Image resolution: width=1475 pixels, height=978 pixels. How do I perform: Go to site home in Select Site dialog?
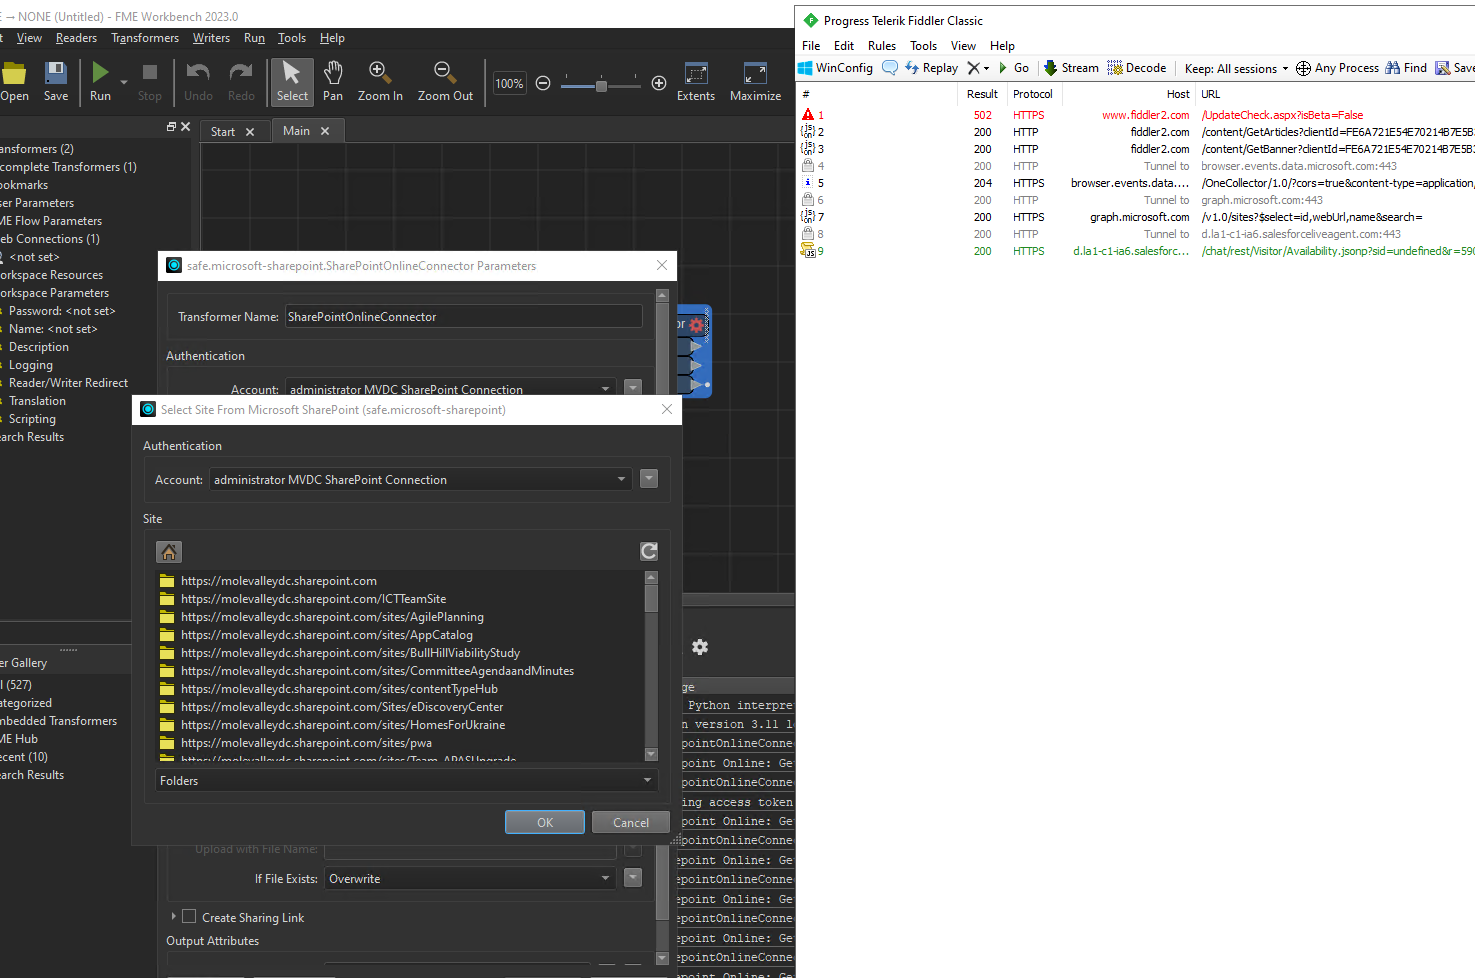click(x=169, y=552)
